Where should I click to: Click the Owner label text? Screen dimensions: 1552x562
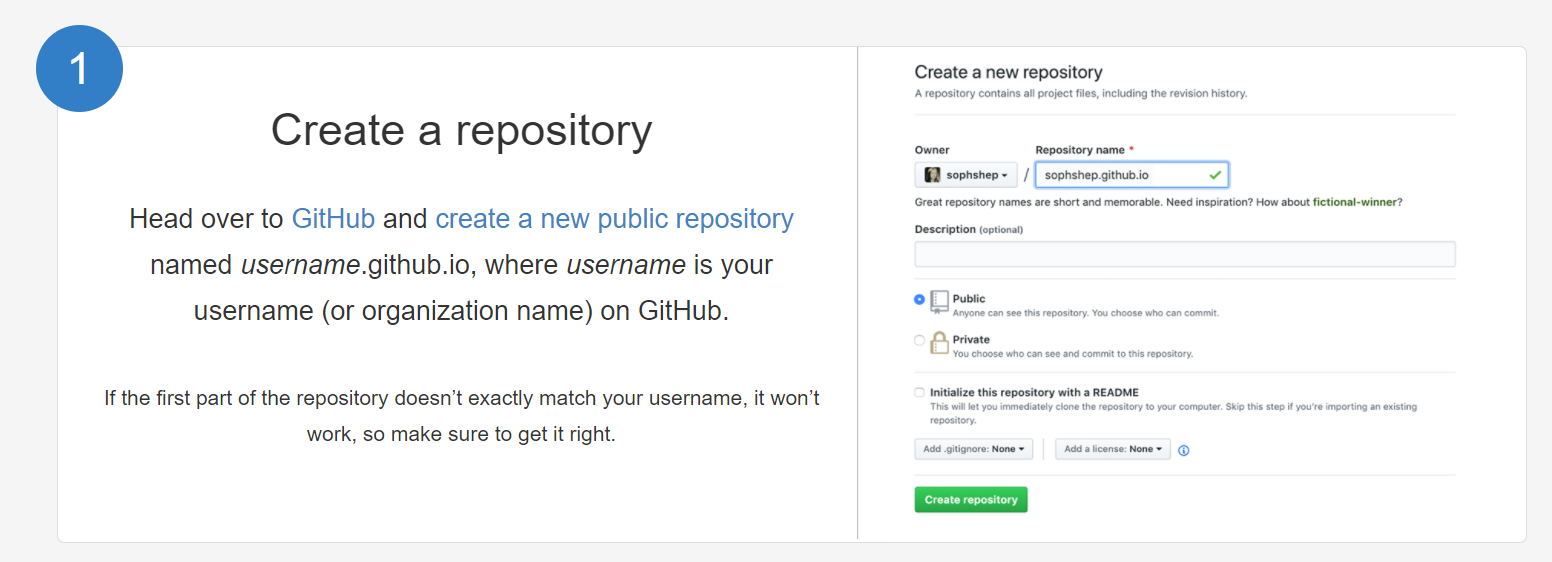[932, 150]
